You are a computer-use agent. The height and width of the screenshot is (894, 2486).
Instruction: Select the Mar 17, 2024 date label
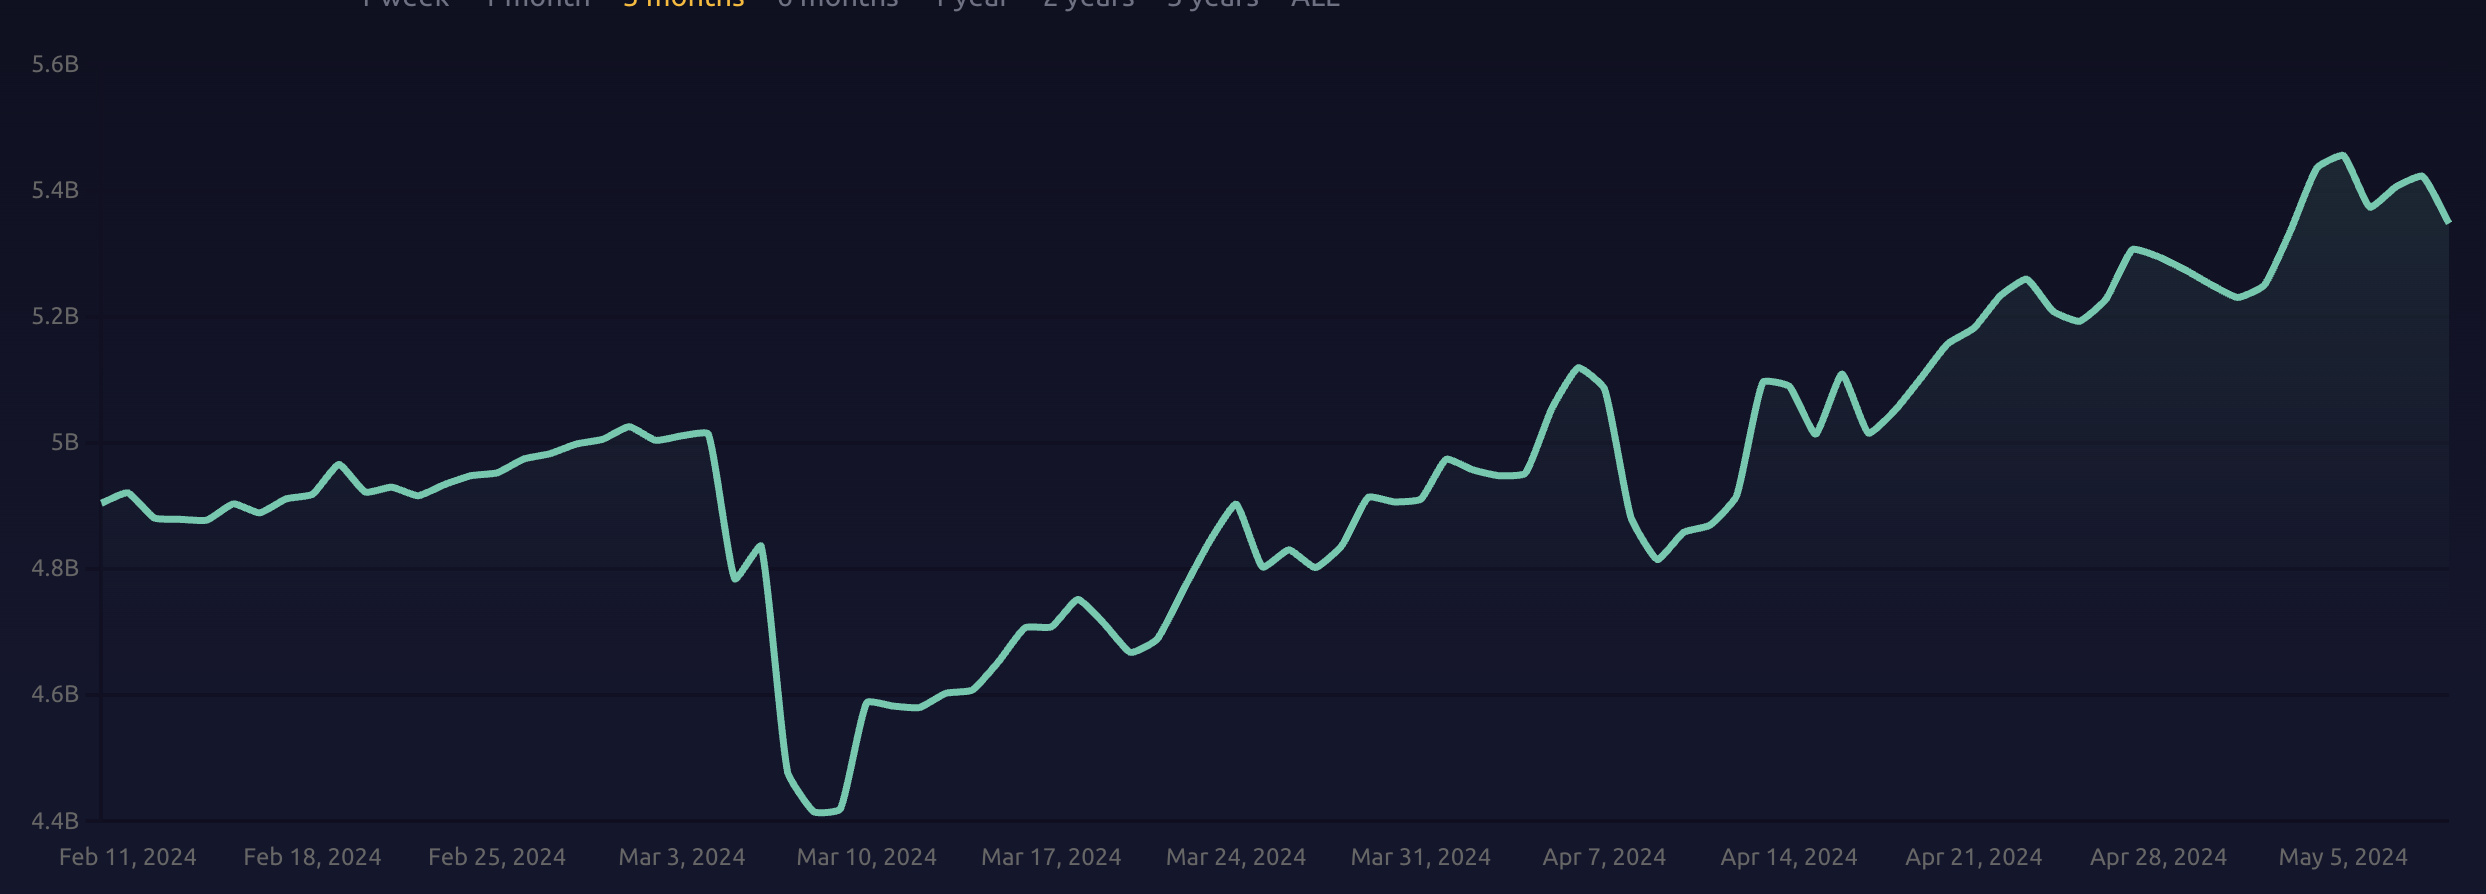[x=1051, y=858]
